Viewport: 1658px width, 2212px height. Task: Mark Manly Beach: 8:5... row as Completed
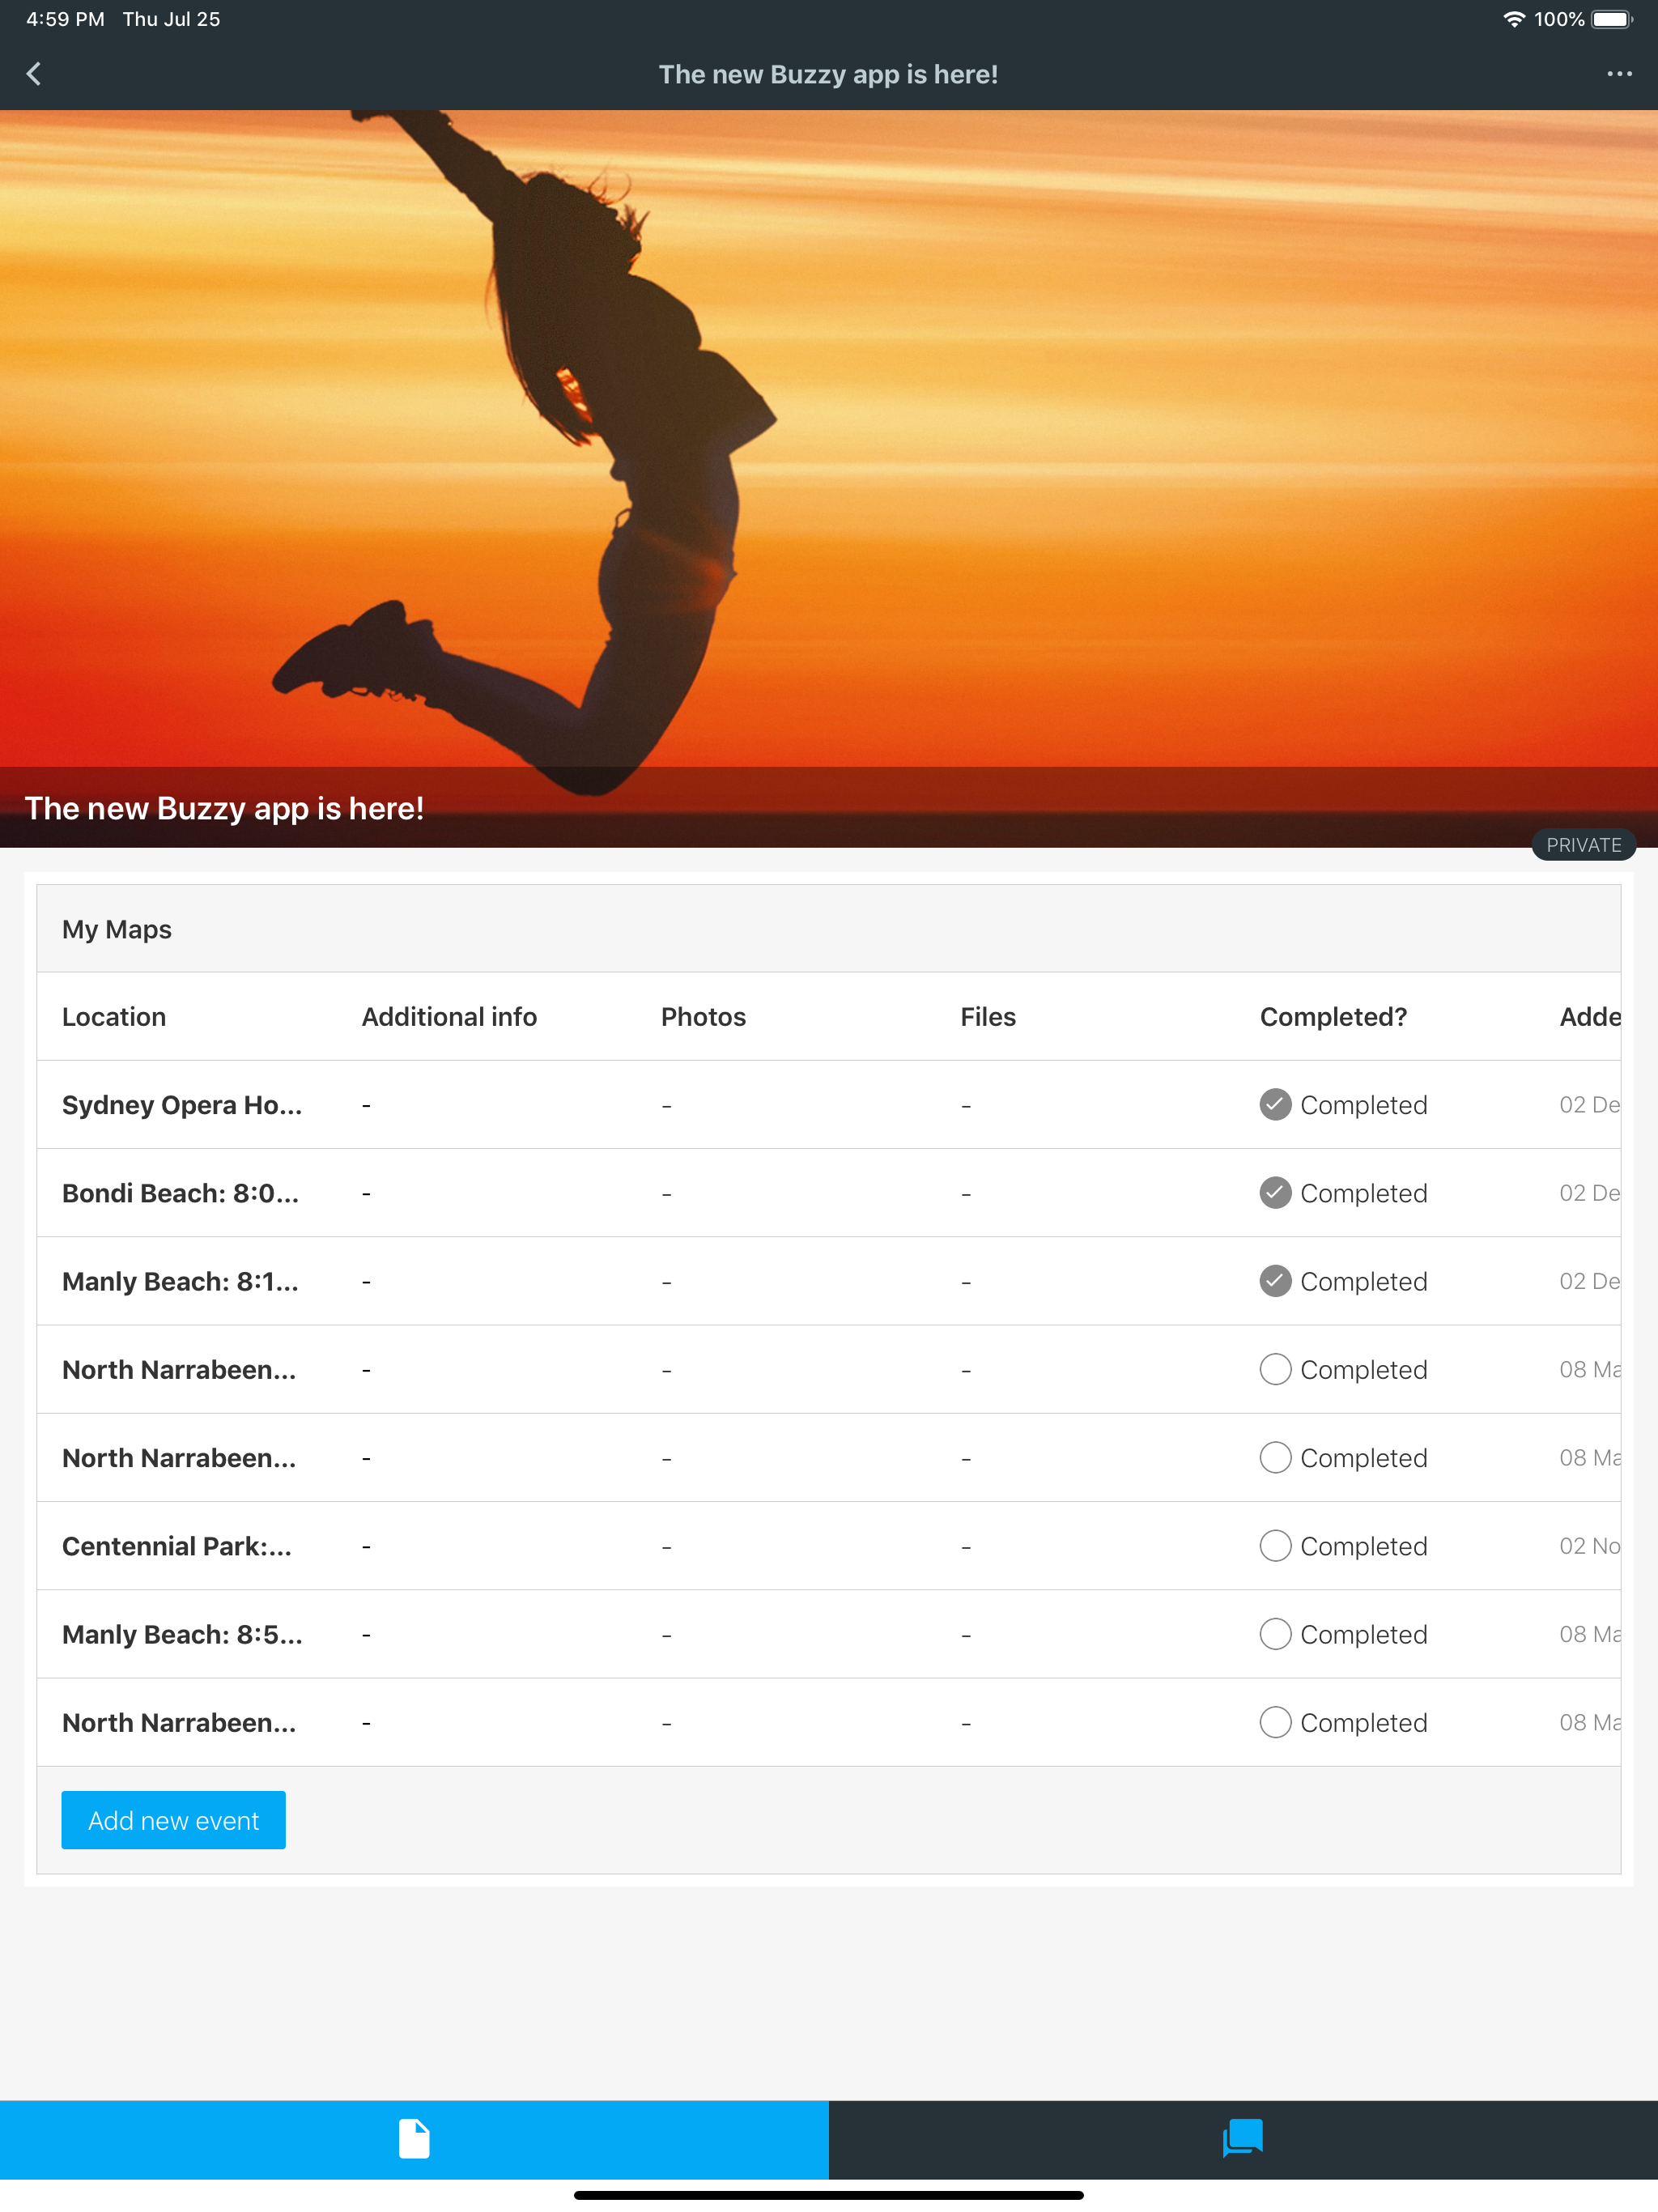1275,1633
